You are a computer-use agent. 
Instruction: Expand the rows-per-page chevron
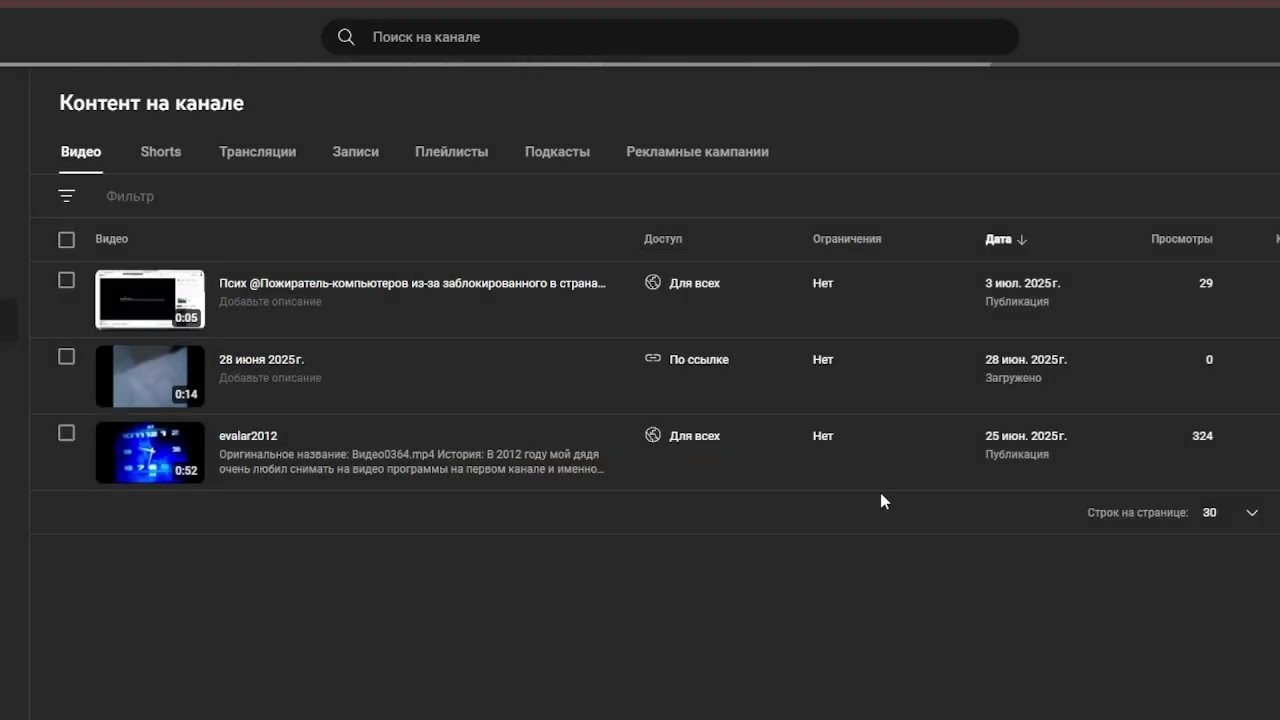(x=1252, y=513)
